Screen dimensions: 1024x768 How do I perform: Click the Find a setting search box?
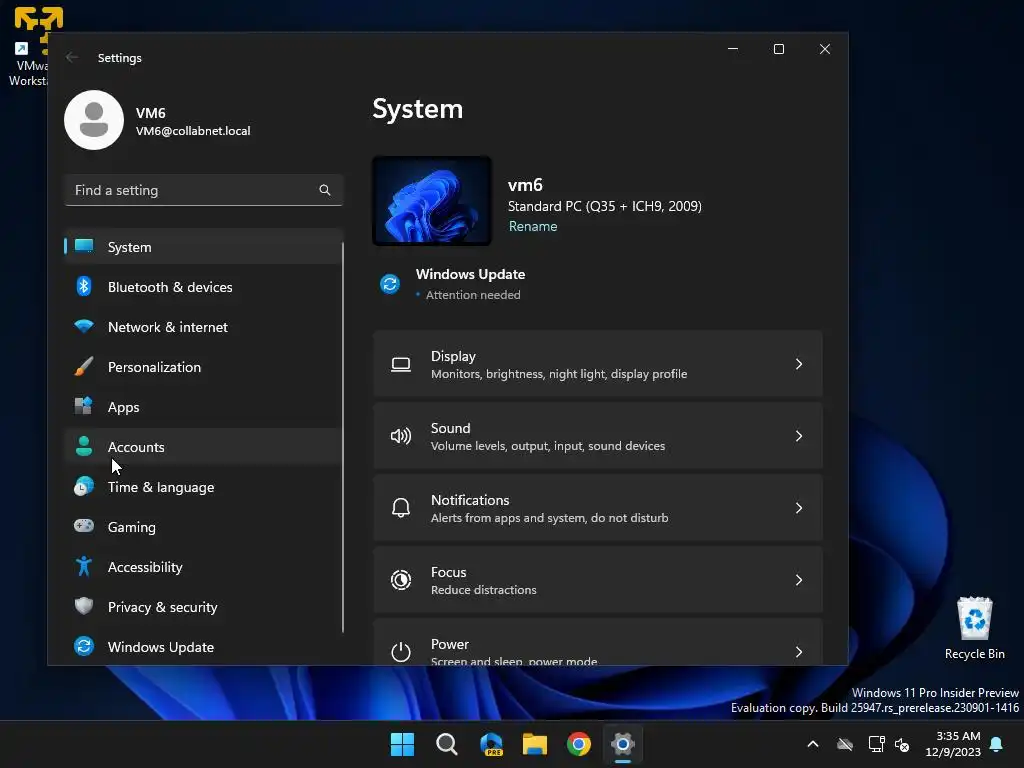tap(203, 190)
